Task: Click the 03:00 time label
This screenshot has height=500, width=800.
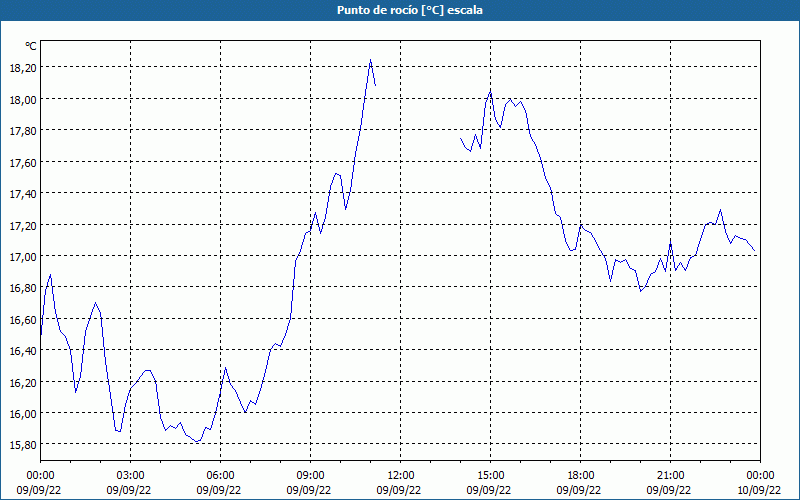Action: (x=131, y=476)
